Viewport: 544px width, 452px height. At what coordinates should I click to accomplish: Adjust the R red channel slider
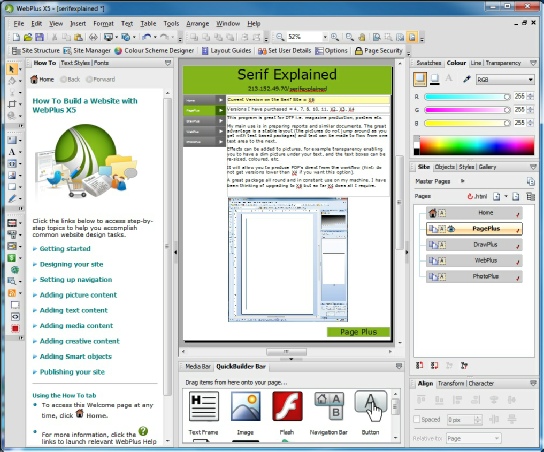[x=467, y=97]
